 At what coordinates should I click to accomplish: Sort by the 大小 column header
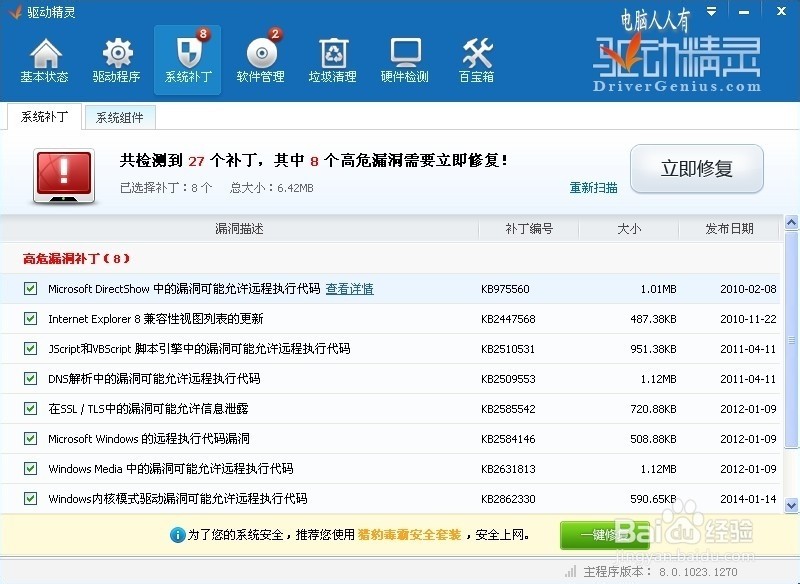(x=629, y=228)
